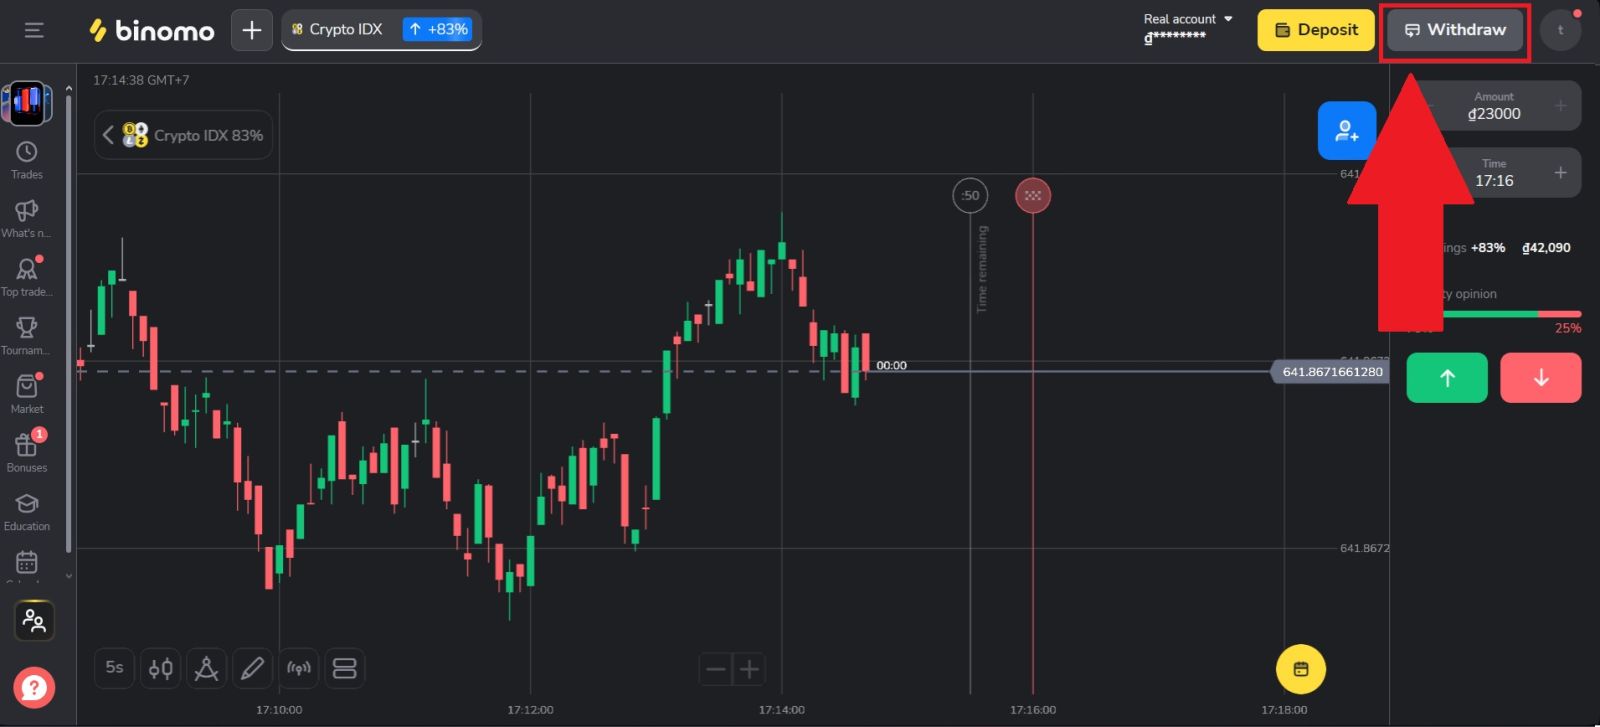Click the yellow Deposit button

tap(1316, 30)
